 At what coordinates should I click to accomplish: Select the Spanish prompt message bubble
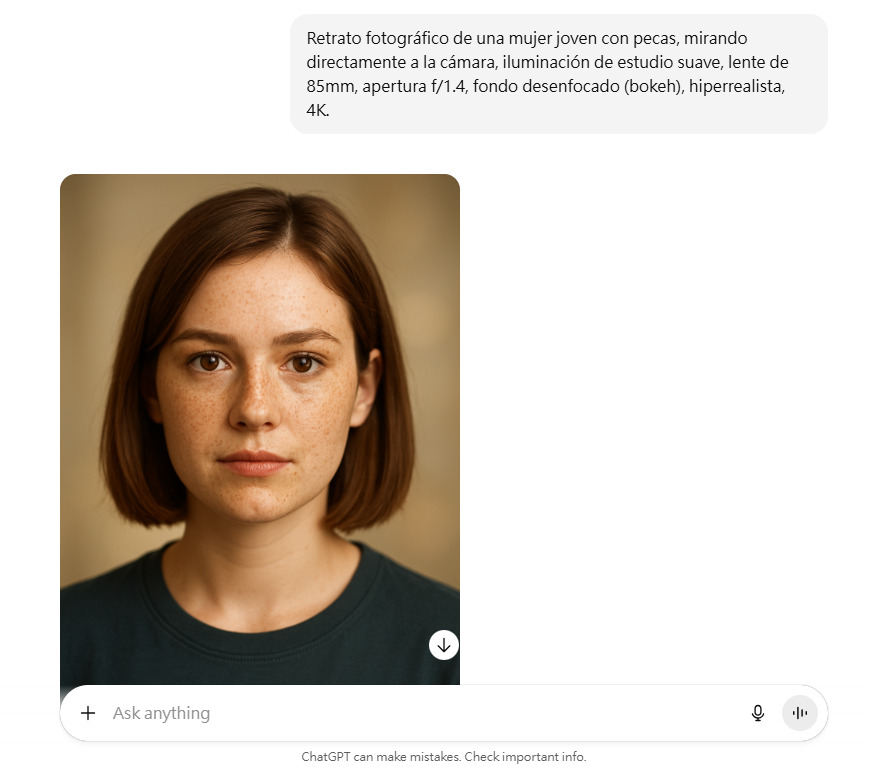click(x=559, y=74)
